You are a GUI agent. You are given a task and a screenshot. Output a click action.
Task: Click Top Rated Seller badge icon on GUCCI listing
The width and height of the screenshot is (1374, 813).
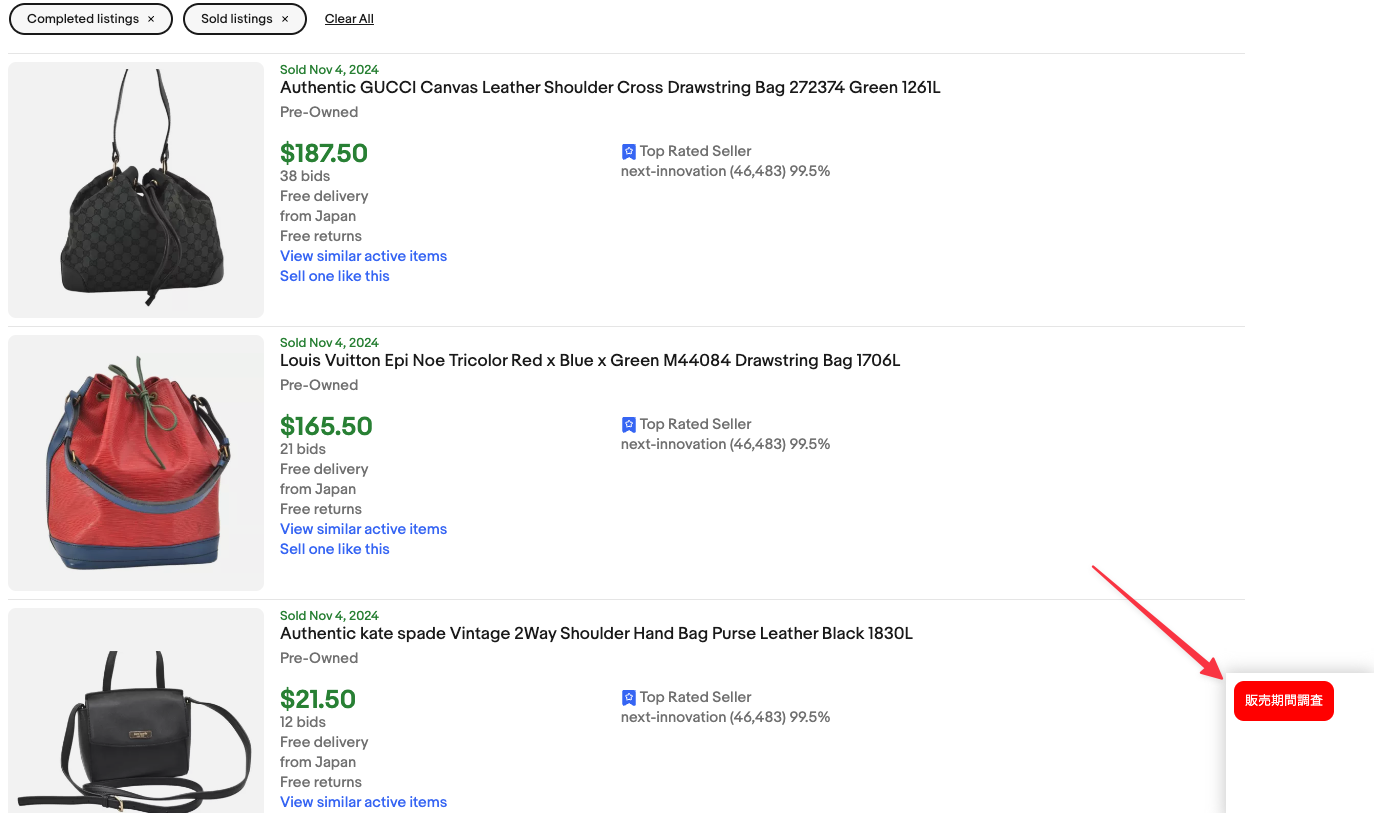[629, 152]
